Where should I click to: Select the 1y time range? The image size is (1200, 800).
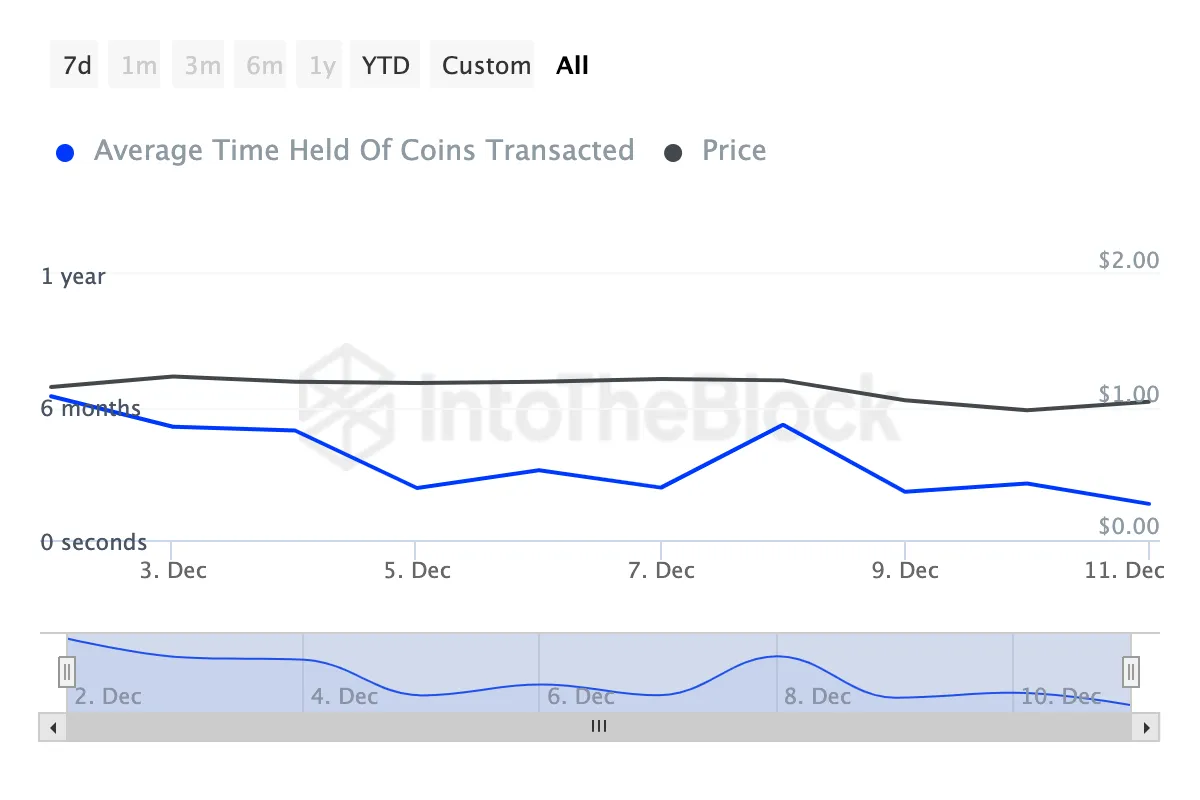[321, 66]
